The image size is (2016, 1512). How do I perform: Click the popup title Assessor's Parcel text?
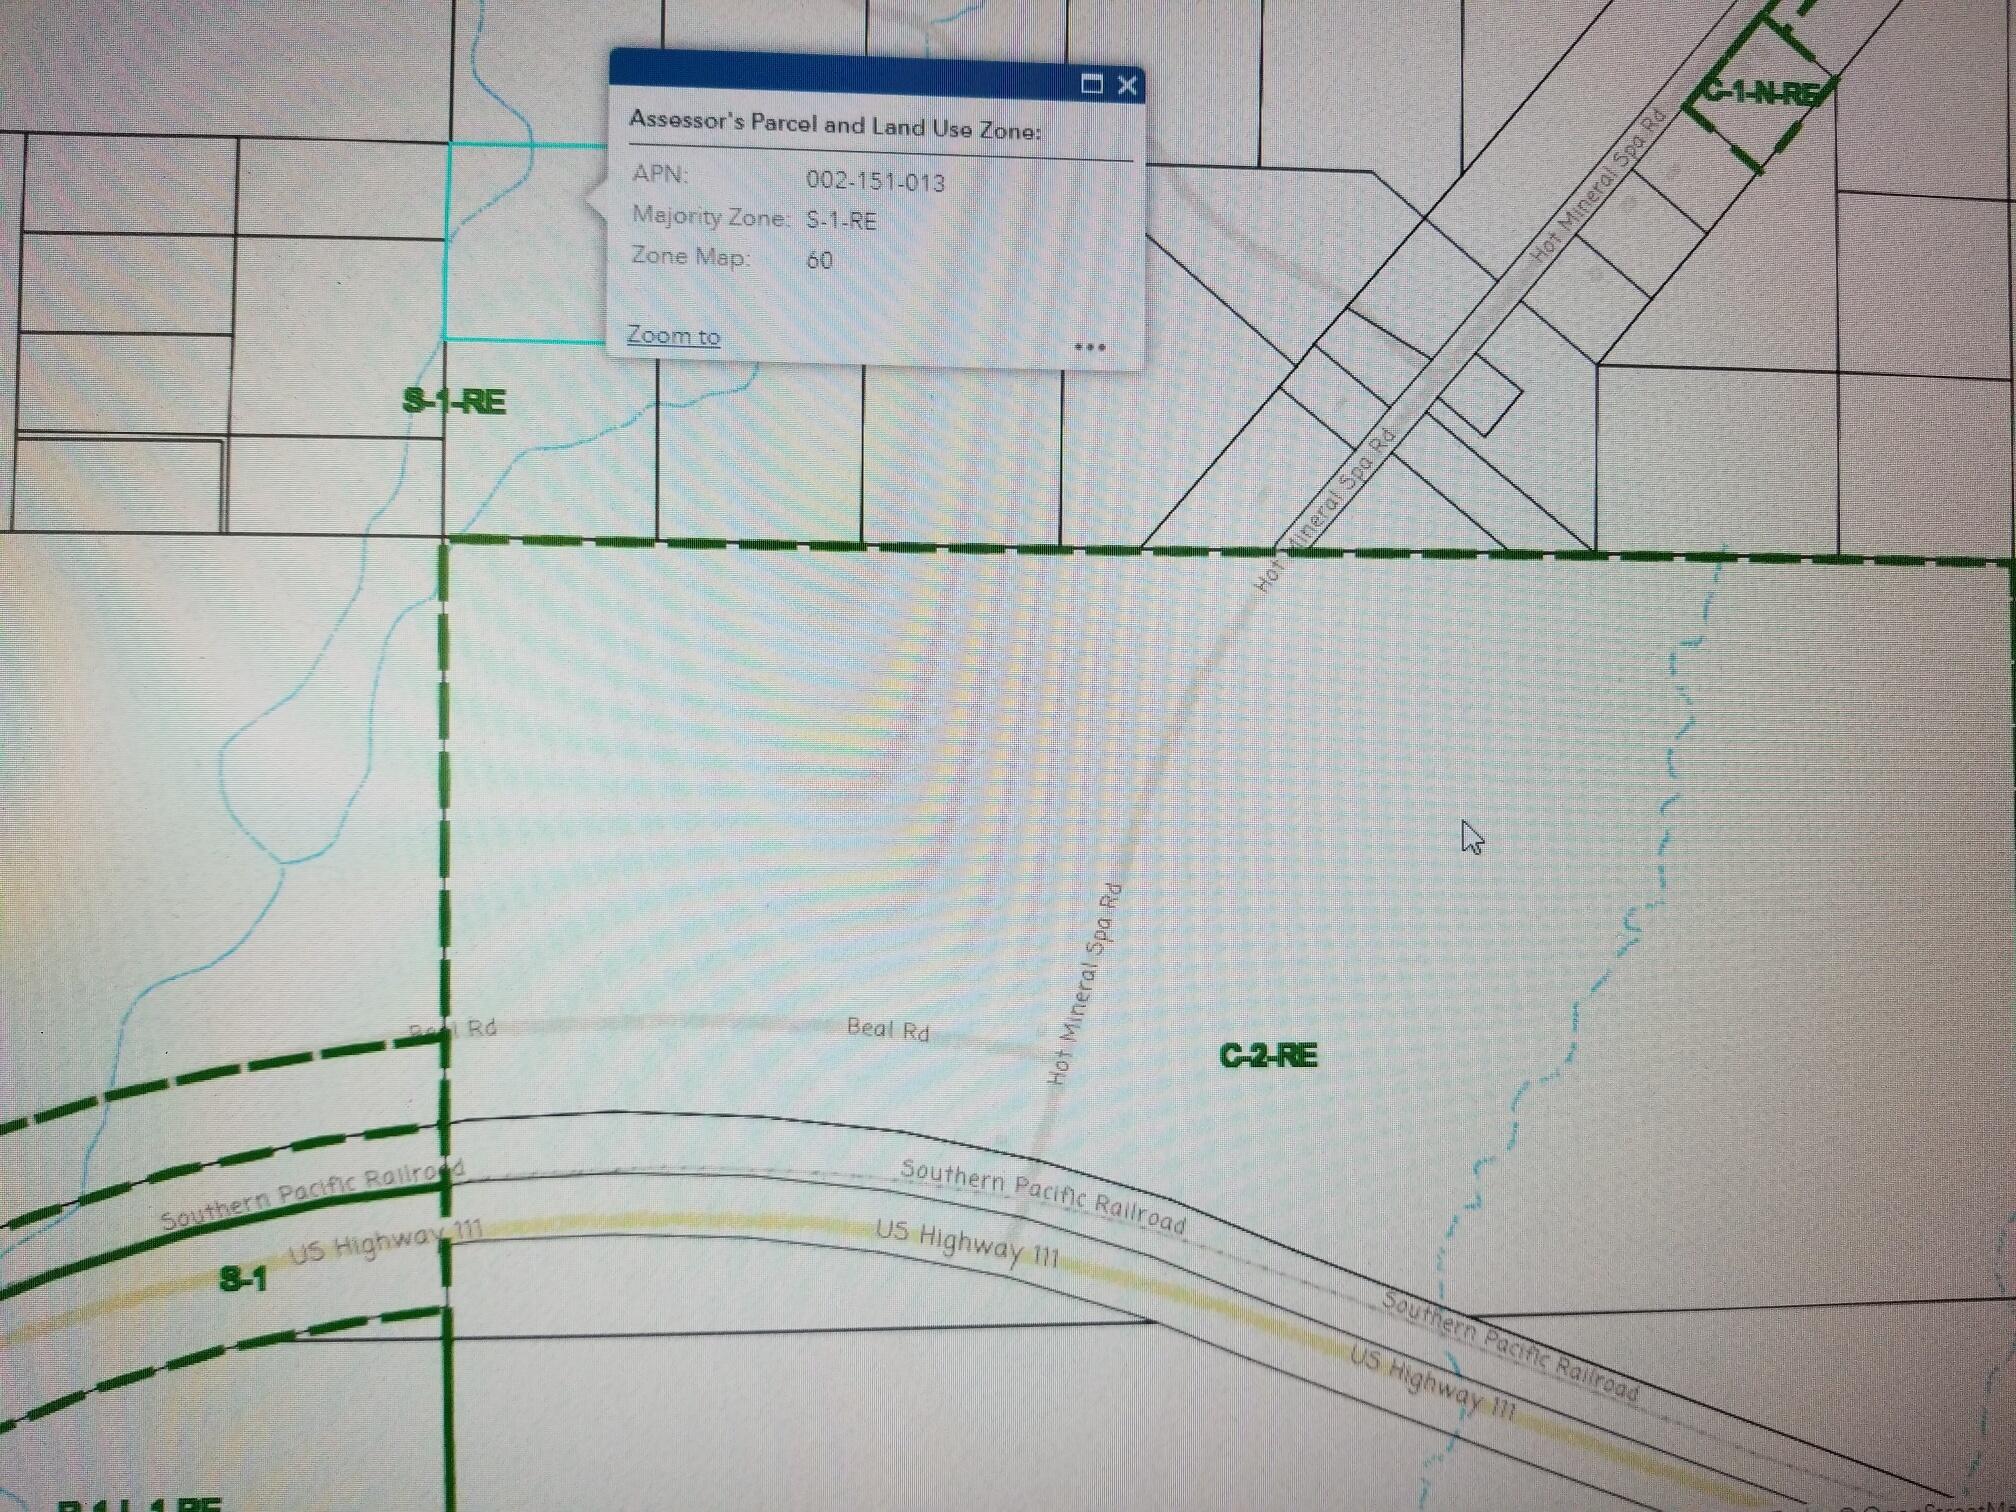coord(834,125)
